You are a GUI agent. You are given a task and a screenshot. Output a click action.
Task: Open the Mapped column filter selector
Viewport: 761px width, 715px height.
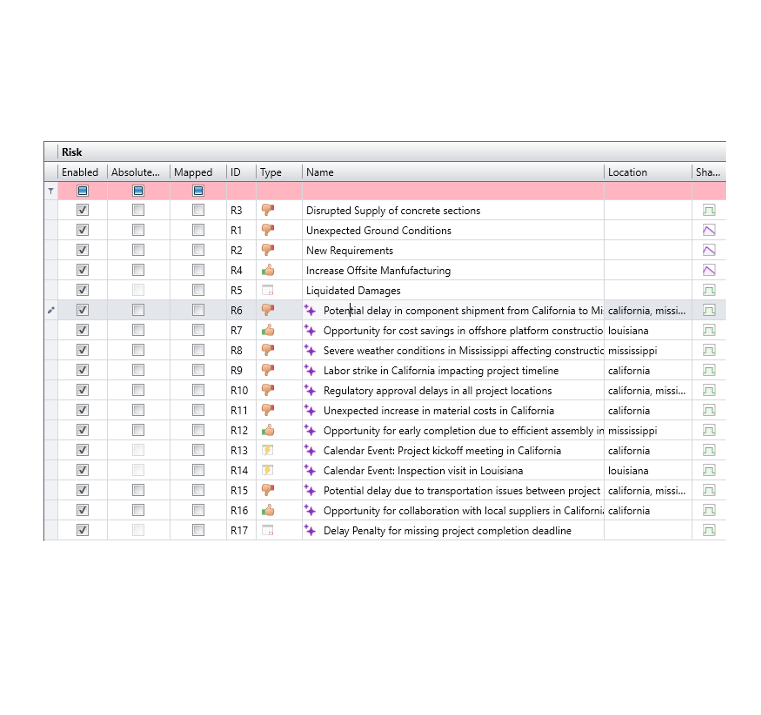pyautogui.click(x=198, y=190)
